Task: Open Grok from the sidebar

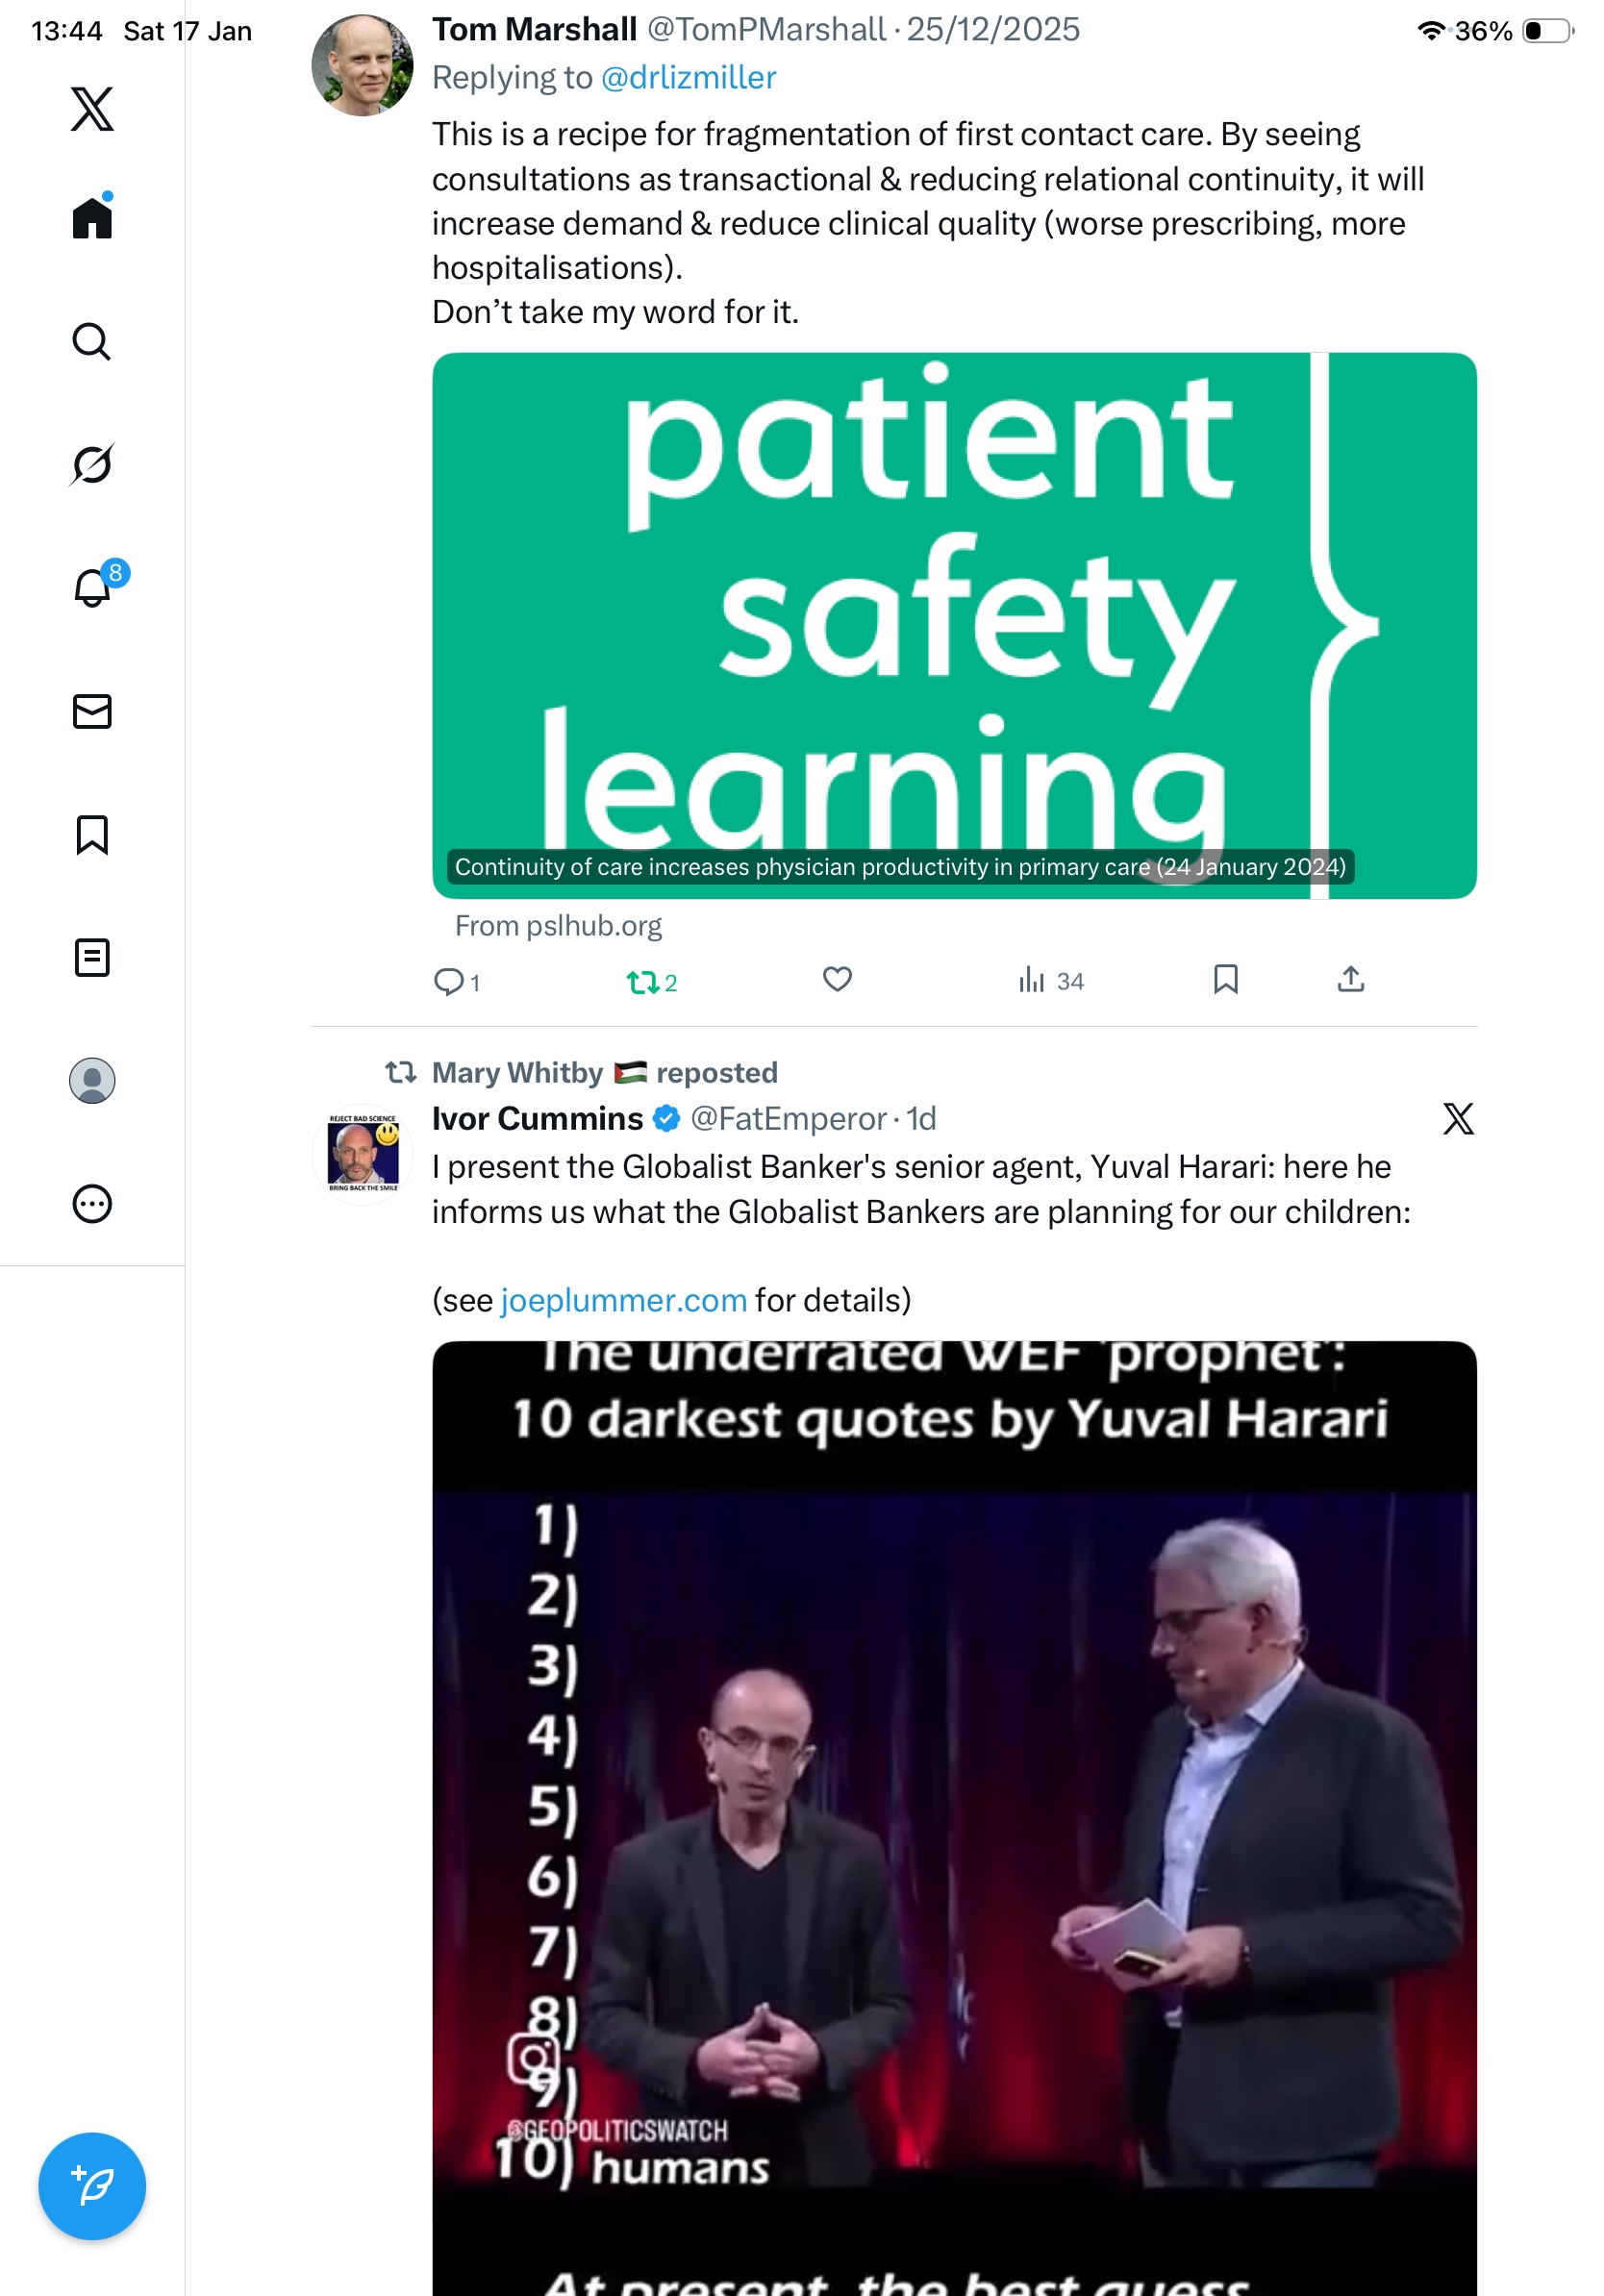Action: [x=92, y=464]
